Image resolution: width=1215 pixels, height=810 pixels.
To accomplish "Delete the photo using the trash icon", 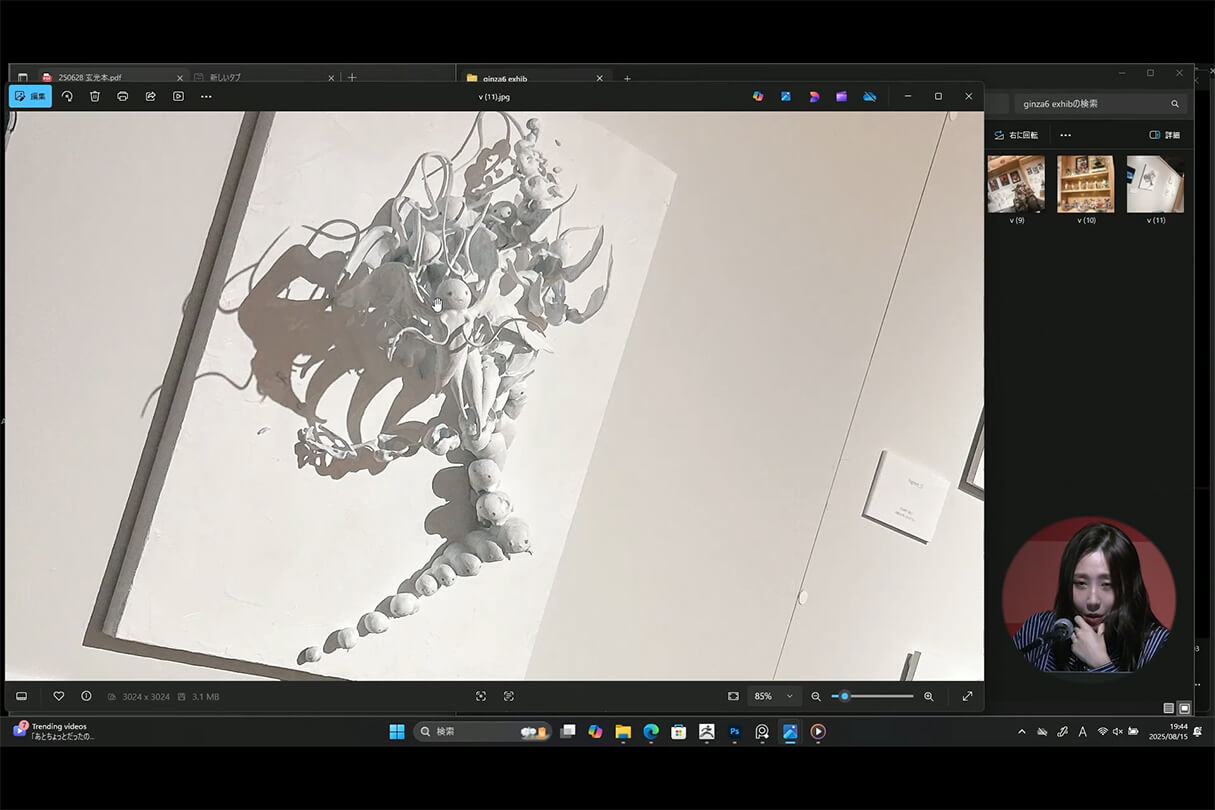I will click(95, 96).
